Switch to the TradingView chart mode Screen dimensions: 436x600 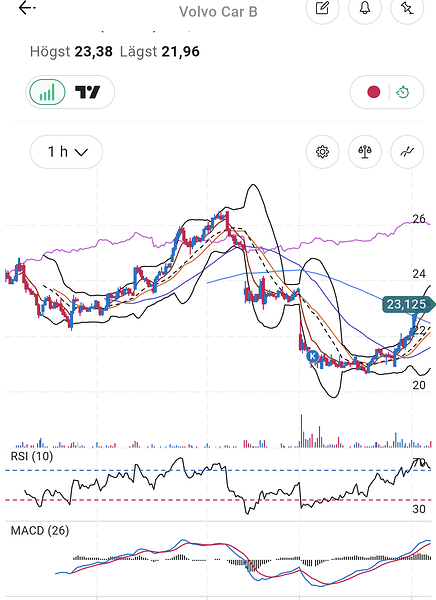click(88, 92)
